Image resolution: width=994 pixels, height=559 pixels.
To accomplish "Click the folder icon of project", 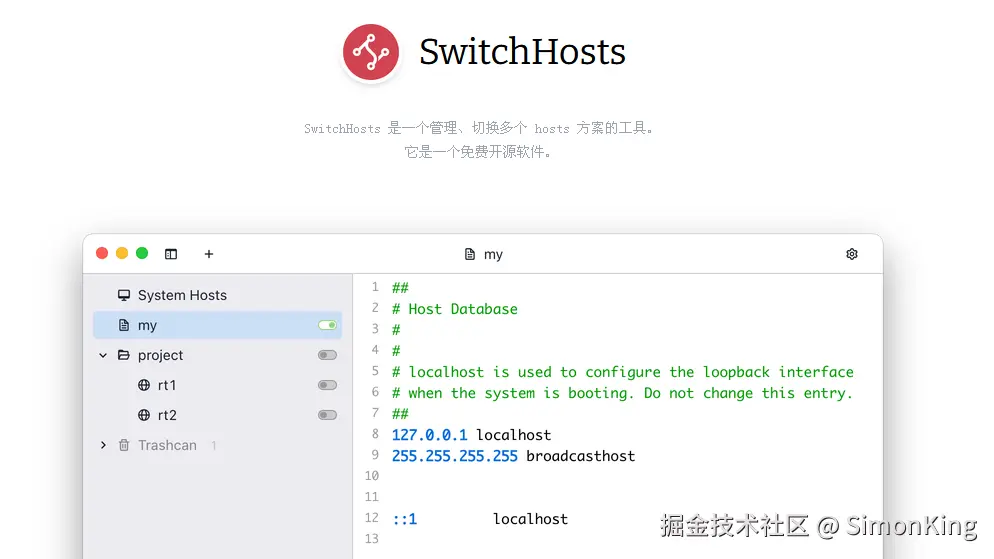I will pyautogui.click(x=124, y=356).
